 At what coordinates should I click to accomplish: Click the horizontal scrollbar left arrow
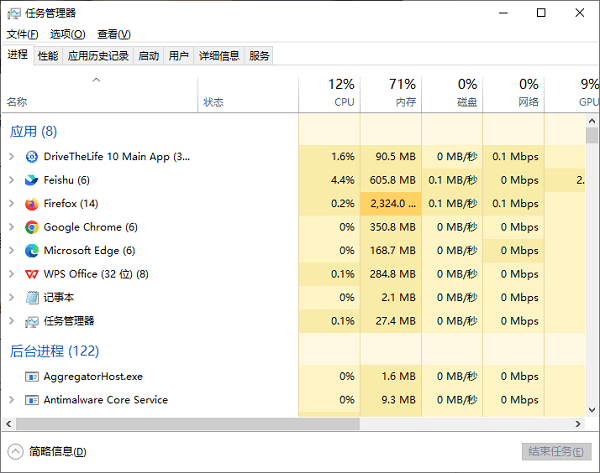pyautogui.click(x=9, y=424)
